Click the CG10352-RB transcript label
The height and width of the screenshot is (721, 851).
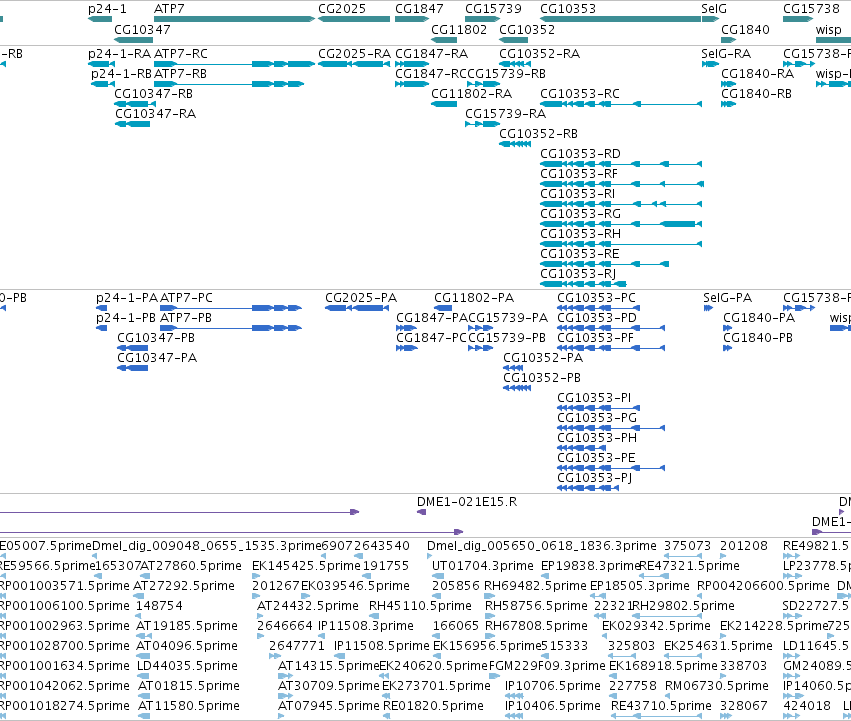click(x=538, y=134)
